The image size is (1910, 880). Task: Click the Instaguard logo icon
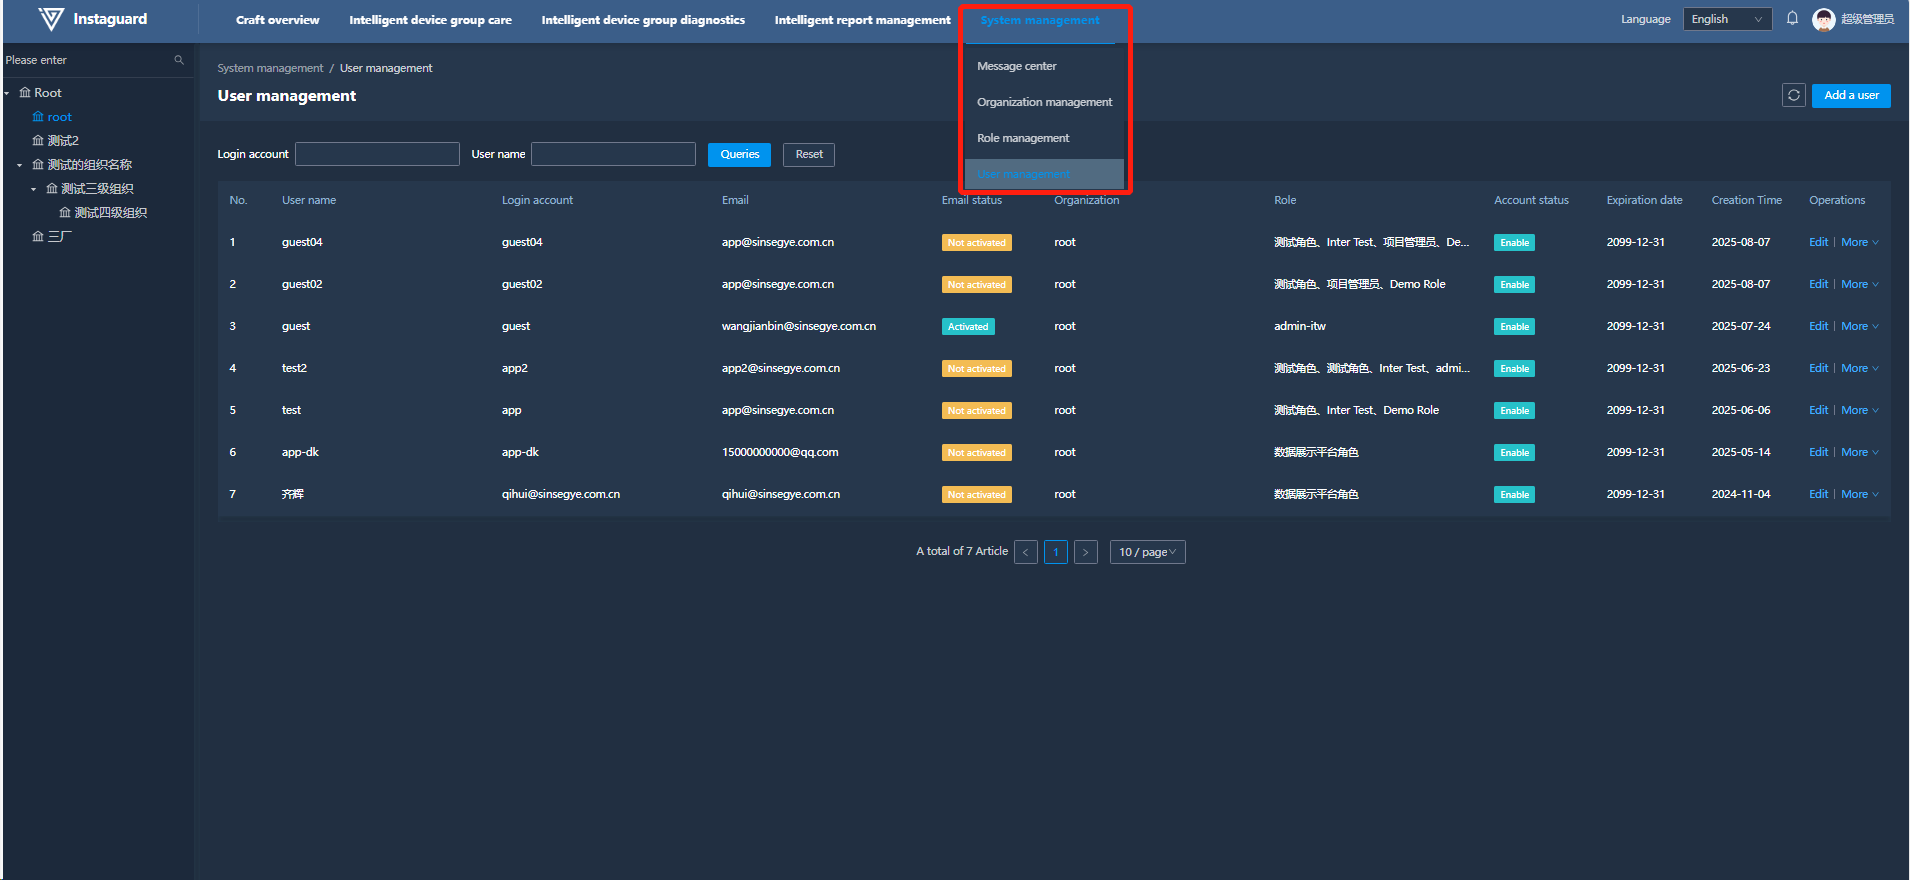point(50,19)
